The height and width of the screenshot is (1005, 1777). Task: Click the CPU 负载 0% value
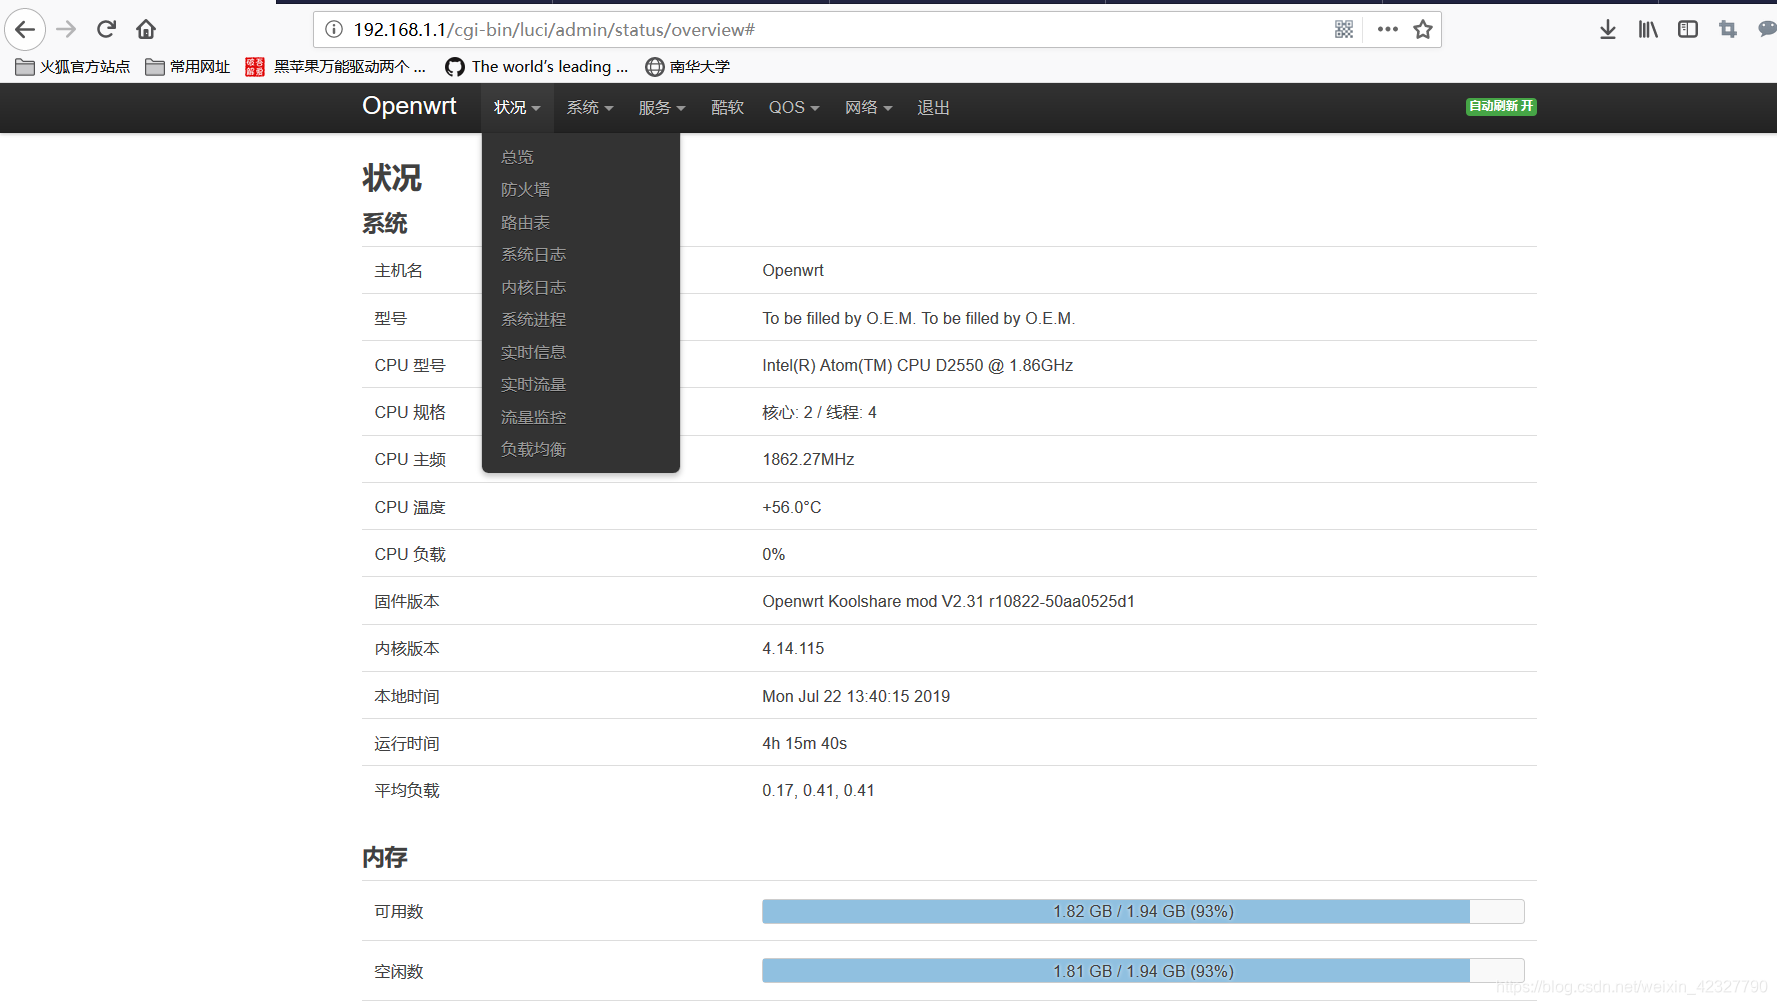point(773,554)
